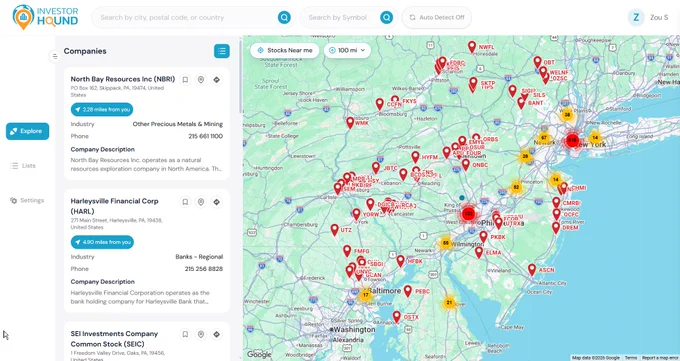
Task: Click the QNBC map marker
Action: tap(465, 164)
